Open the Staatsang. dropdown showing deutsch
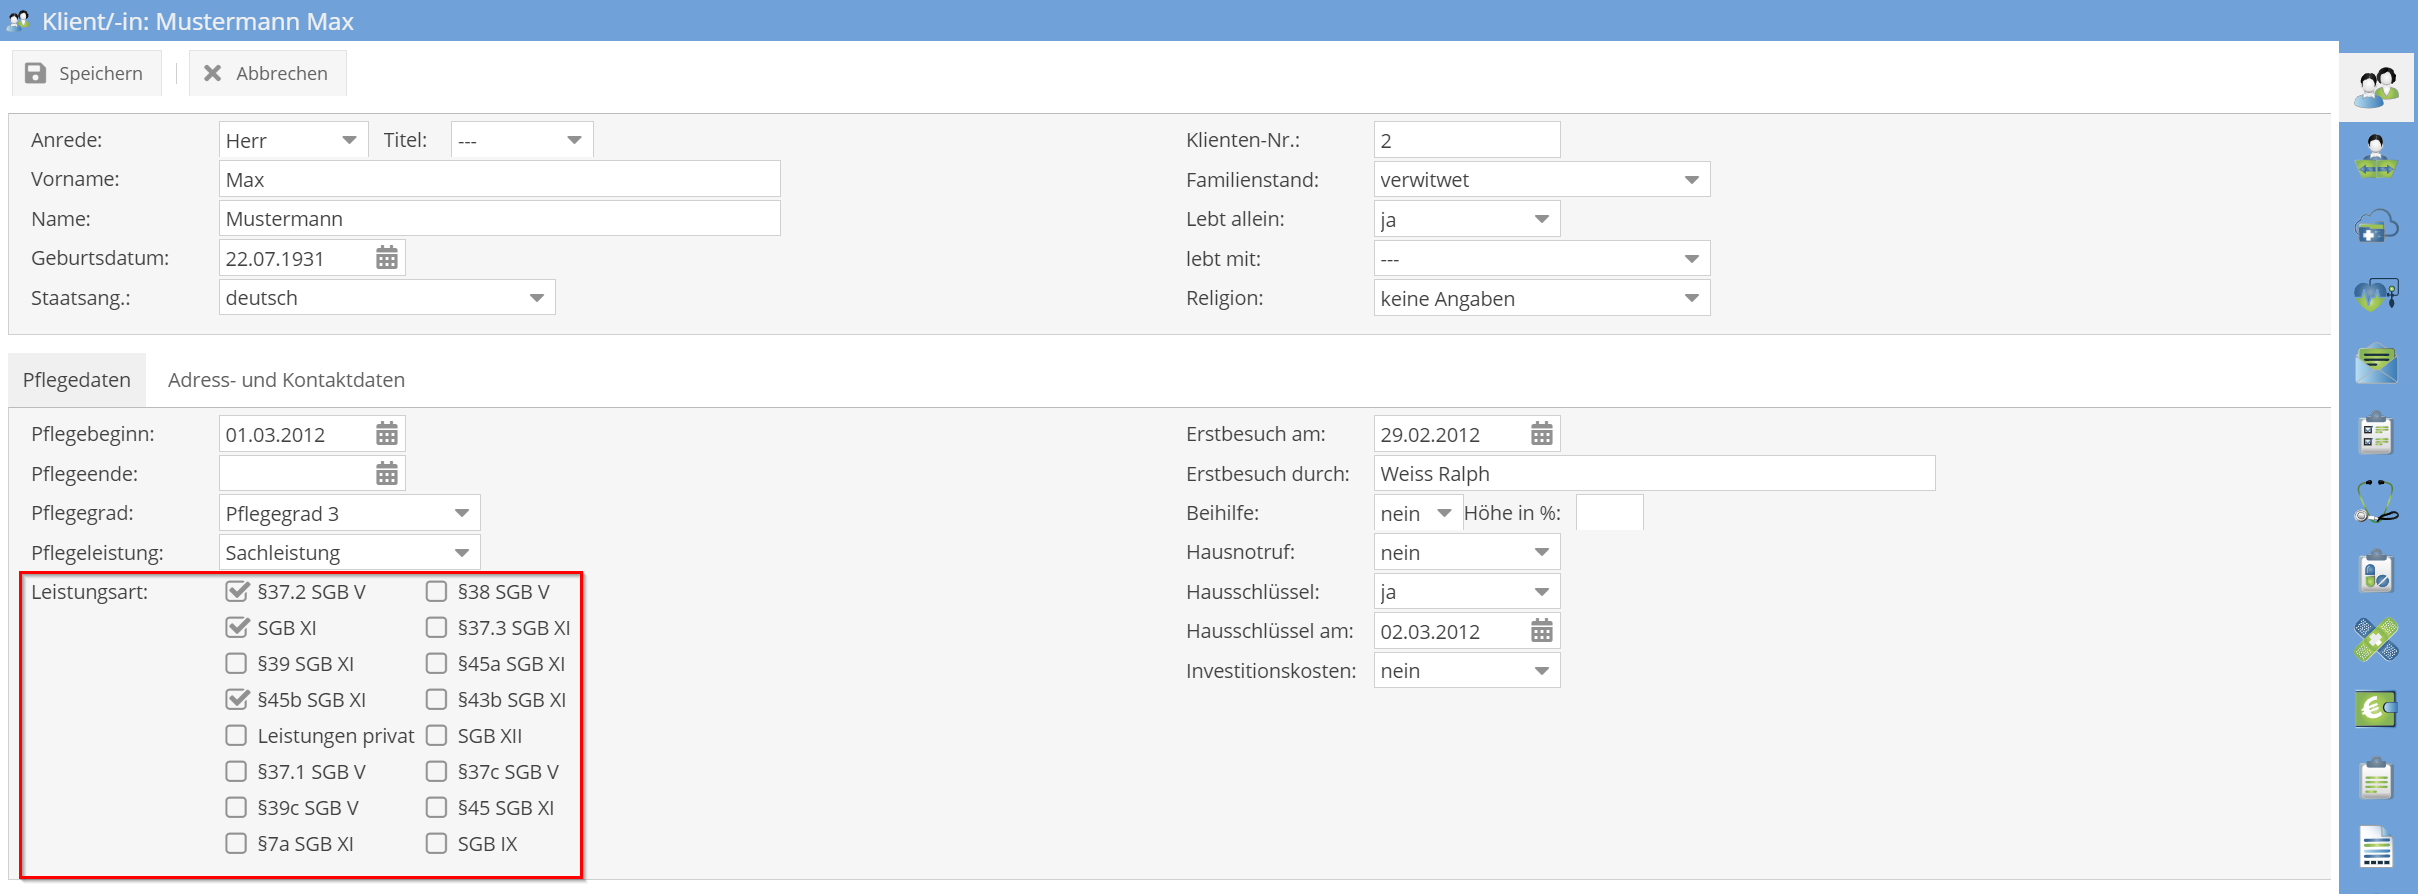 [x=387, y=298]
